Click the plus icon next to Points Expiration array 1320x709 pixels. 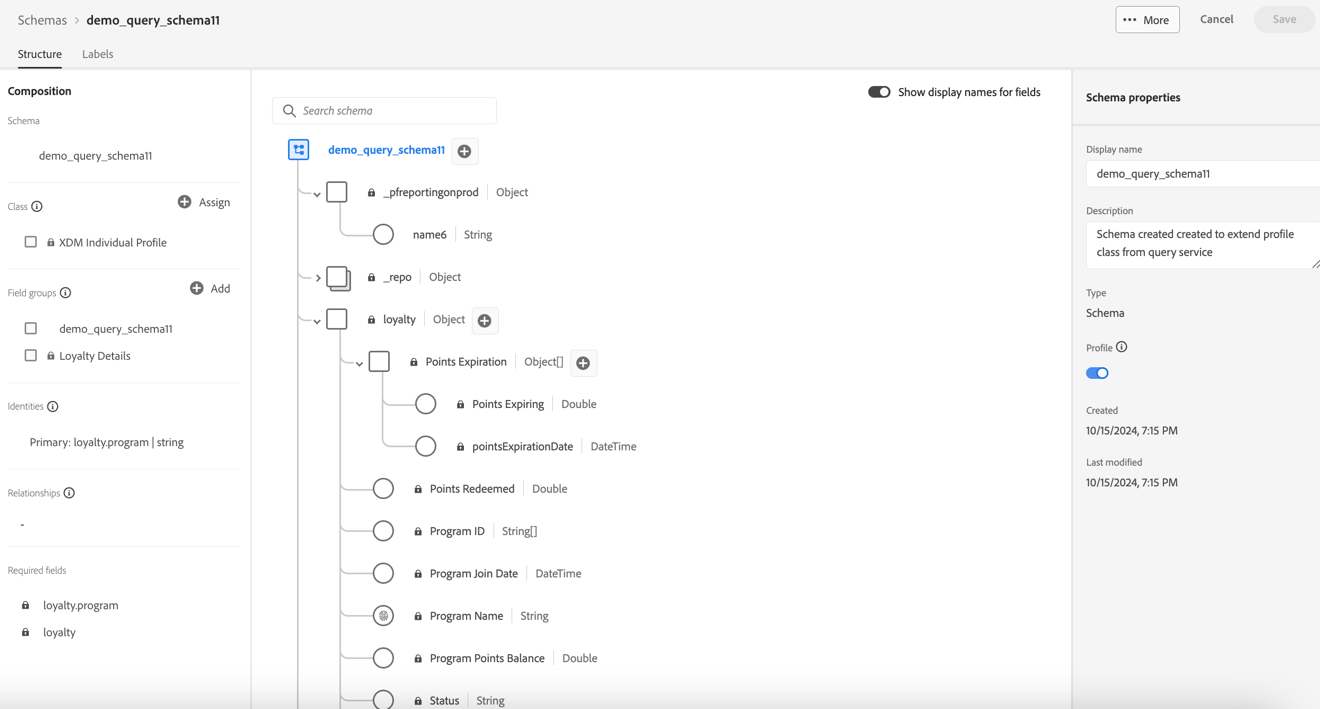coord(583,362)
